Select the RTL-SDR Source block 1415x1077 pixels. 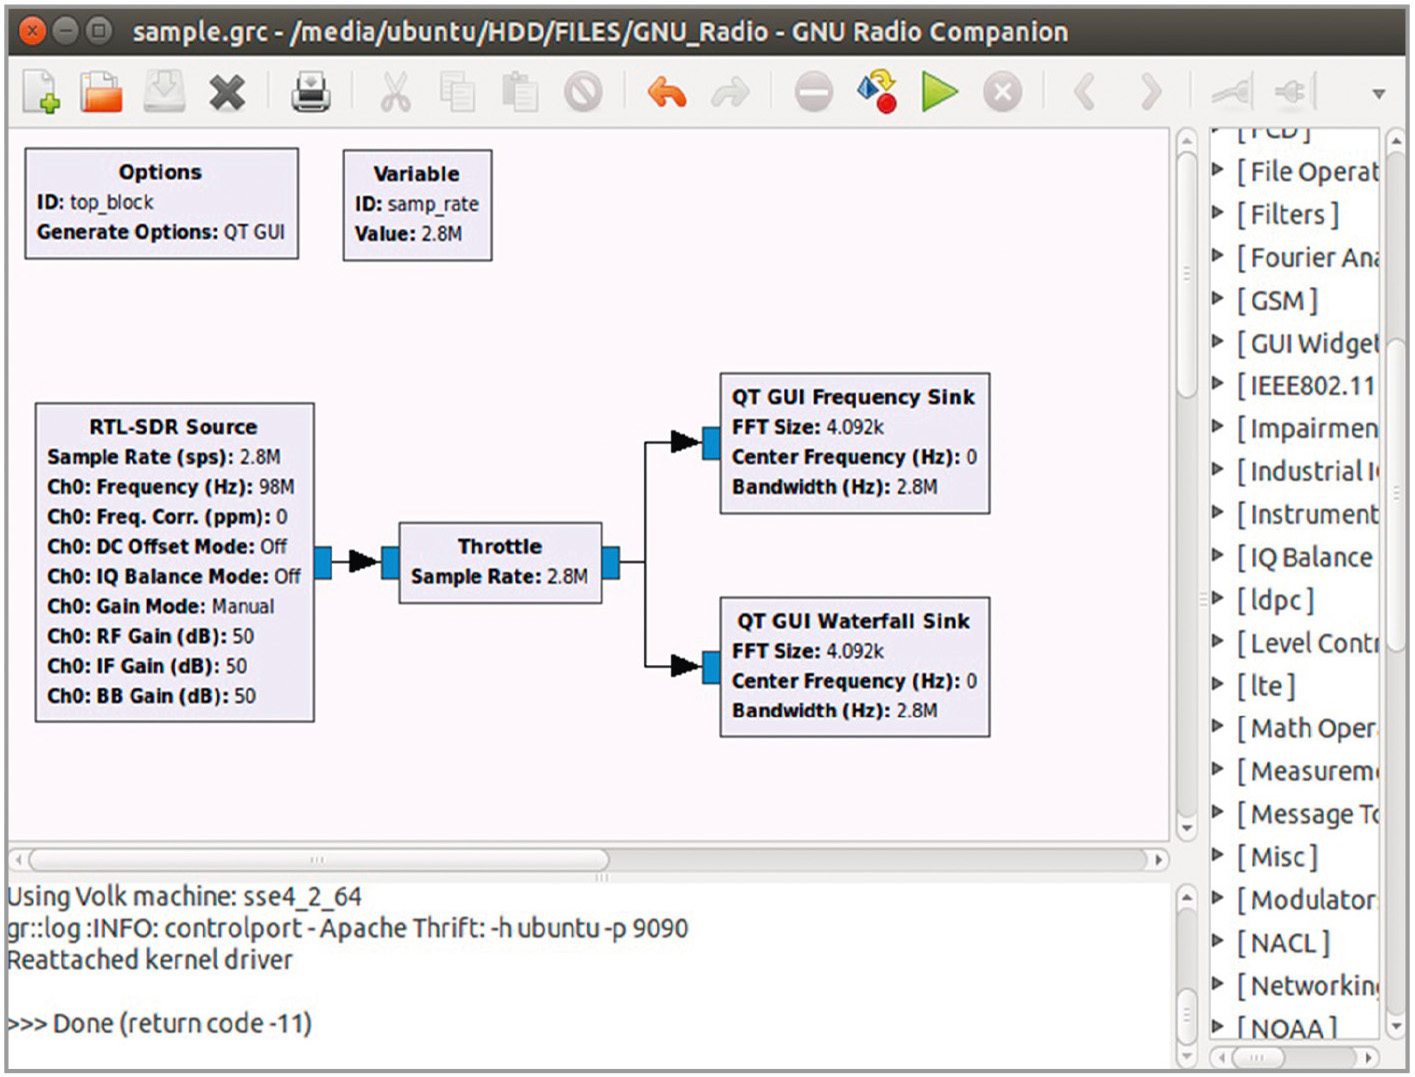click(x=174, y=562)
